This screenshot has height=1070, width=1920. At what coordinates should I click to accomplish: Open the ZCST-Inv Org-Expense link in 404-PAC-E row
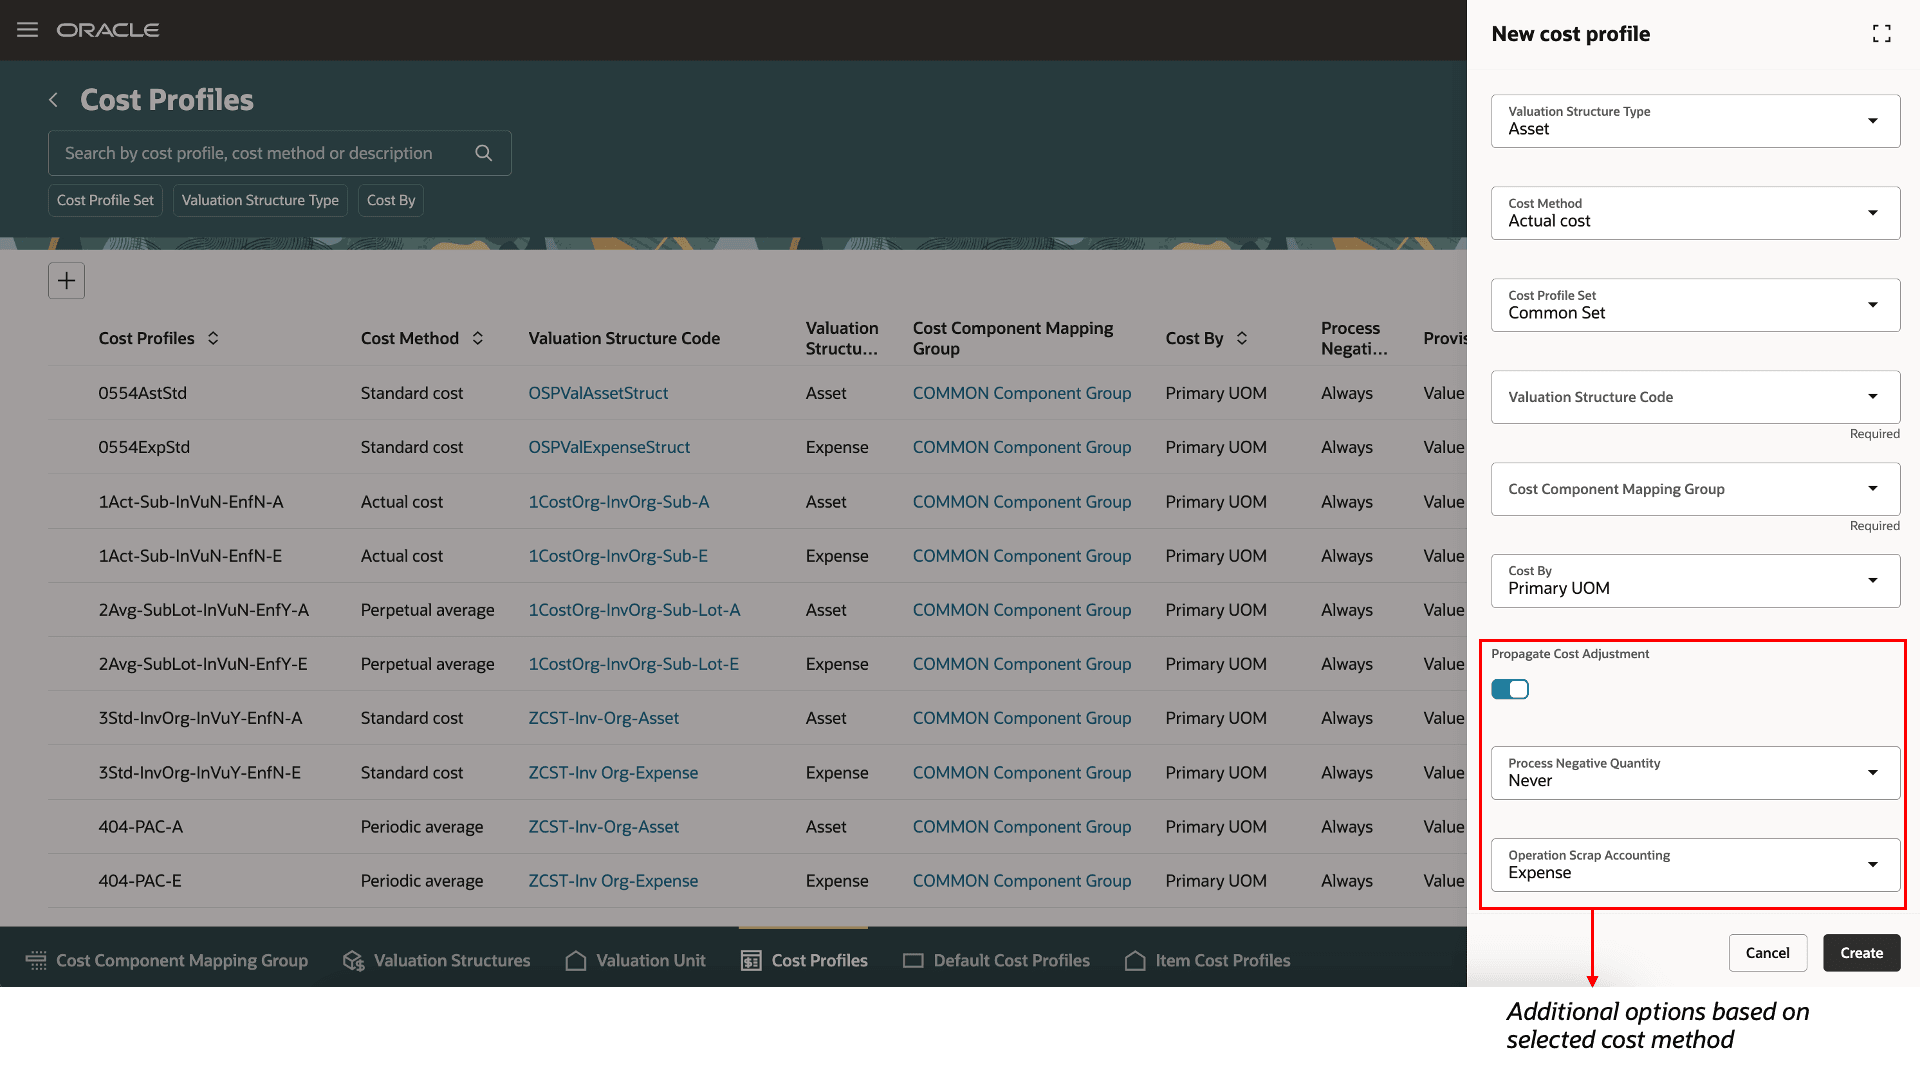[x=613, y=881]
